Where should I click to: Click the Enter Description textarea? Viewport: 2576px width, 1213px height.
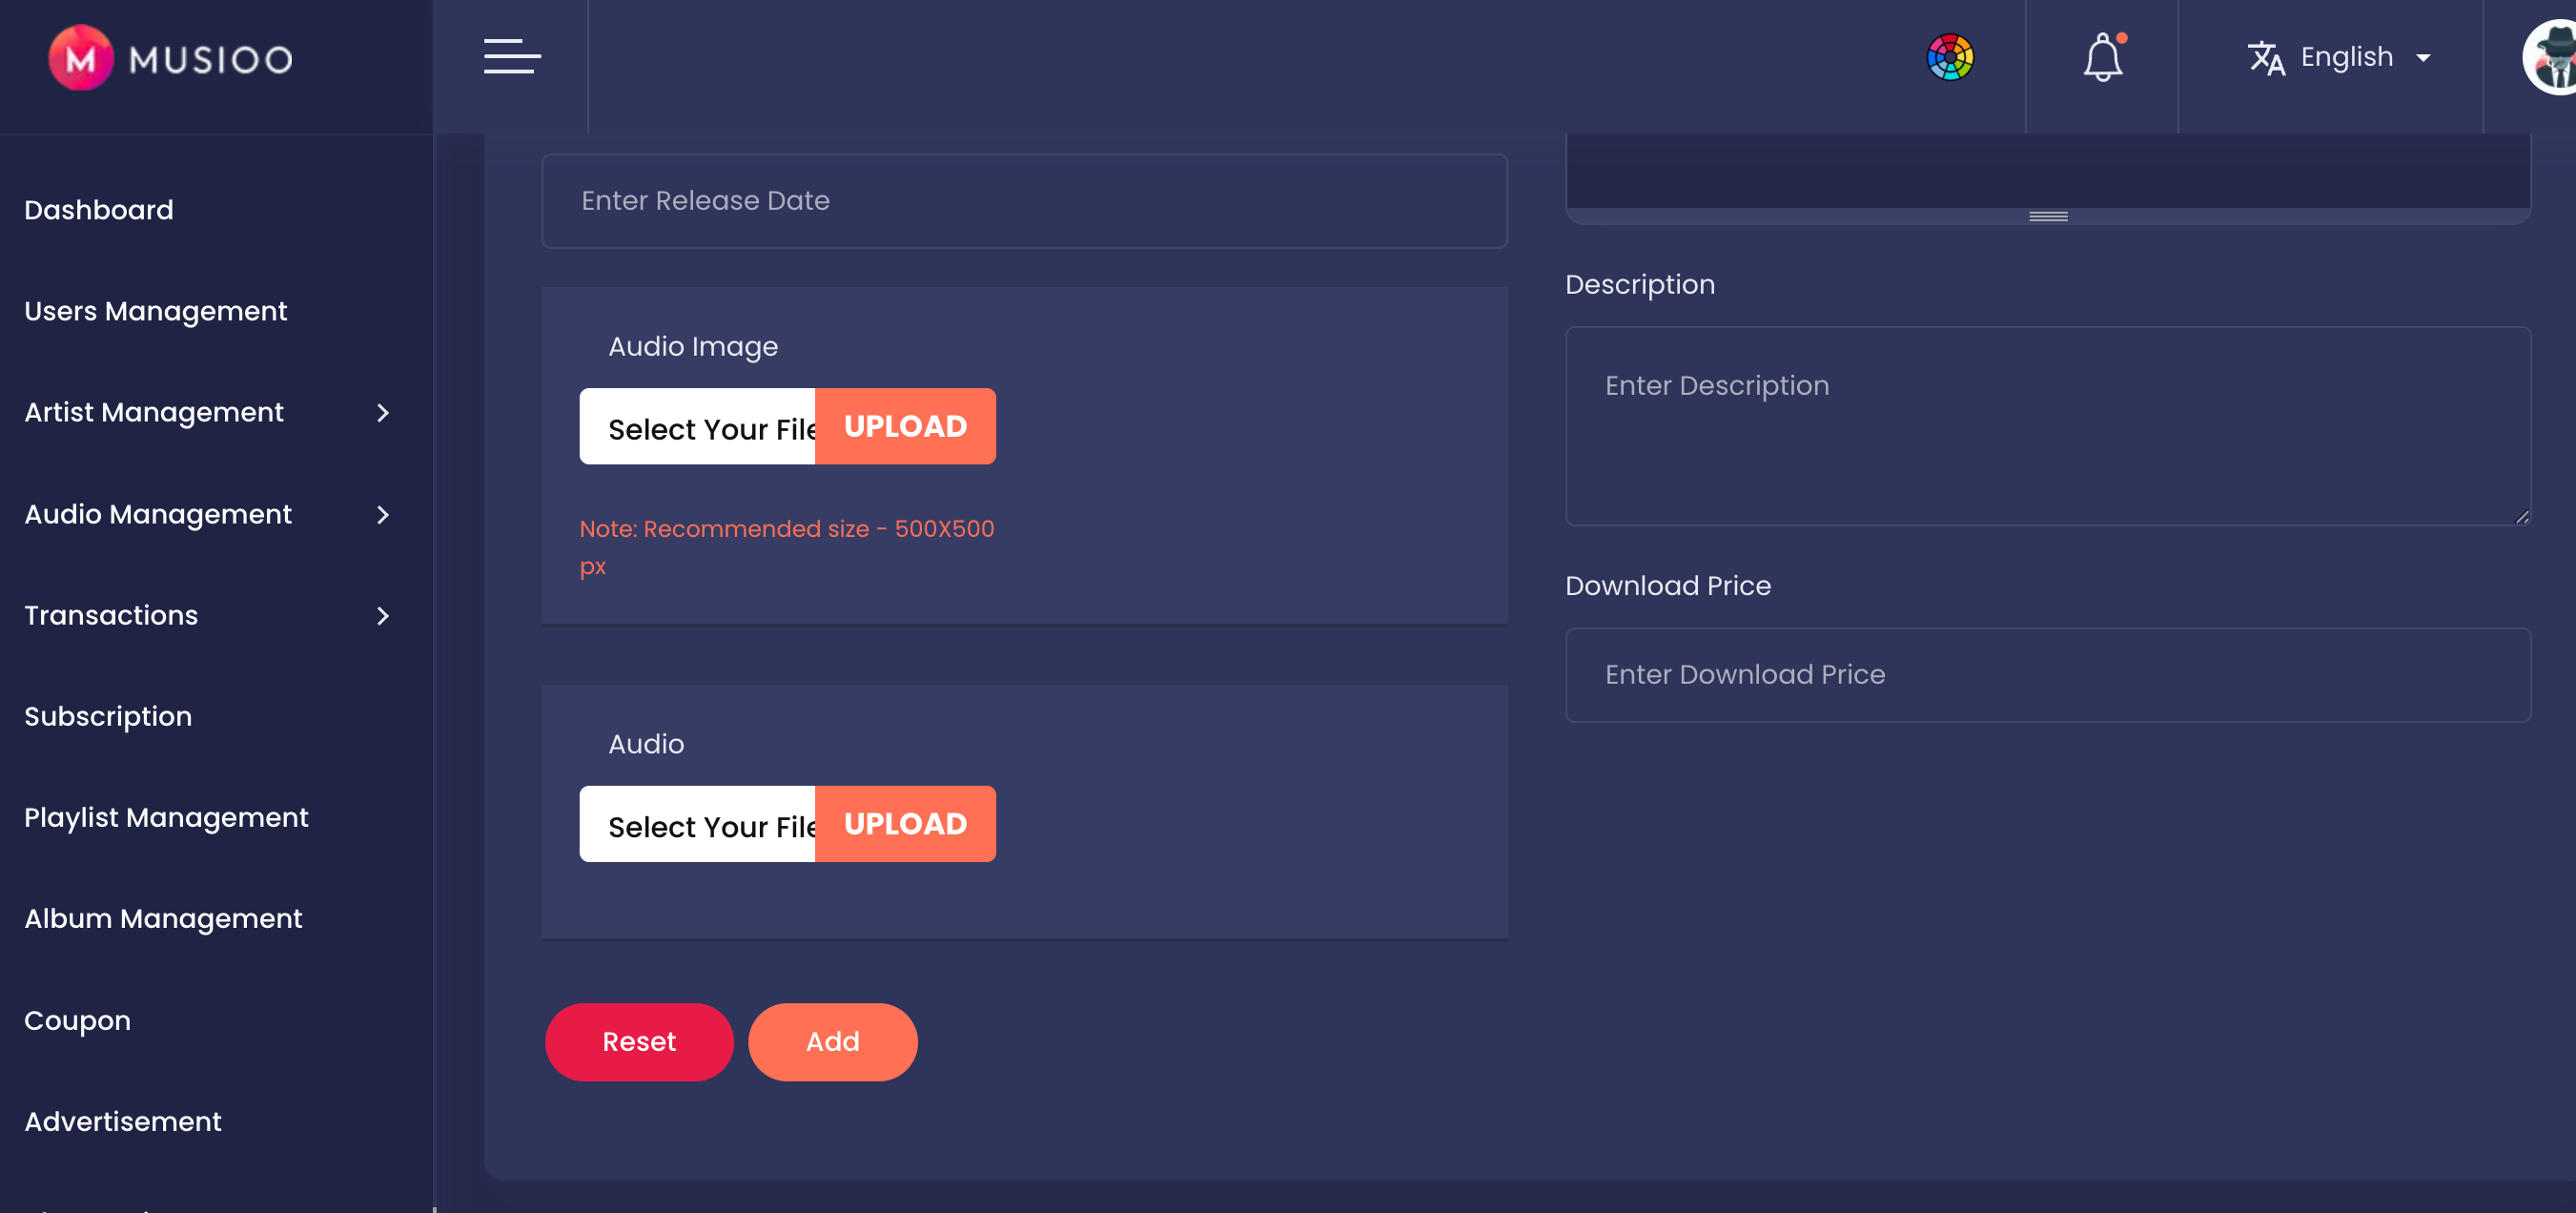2048,426
